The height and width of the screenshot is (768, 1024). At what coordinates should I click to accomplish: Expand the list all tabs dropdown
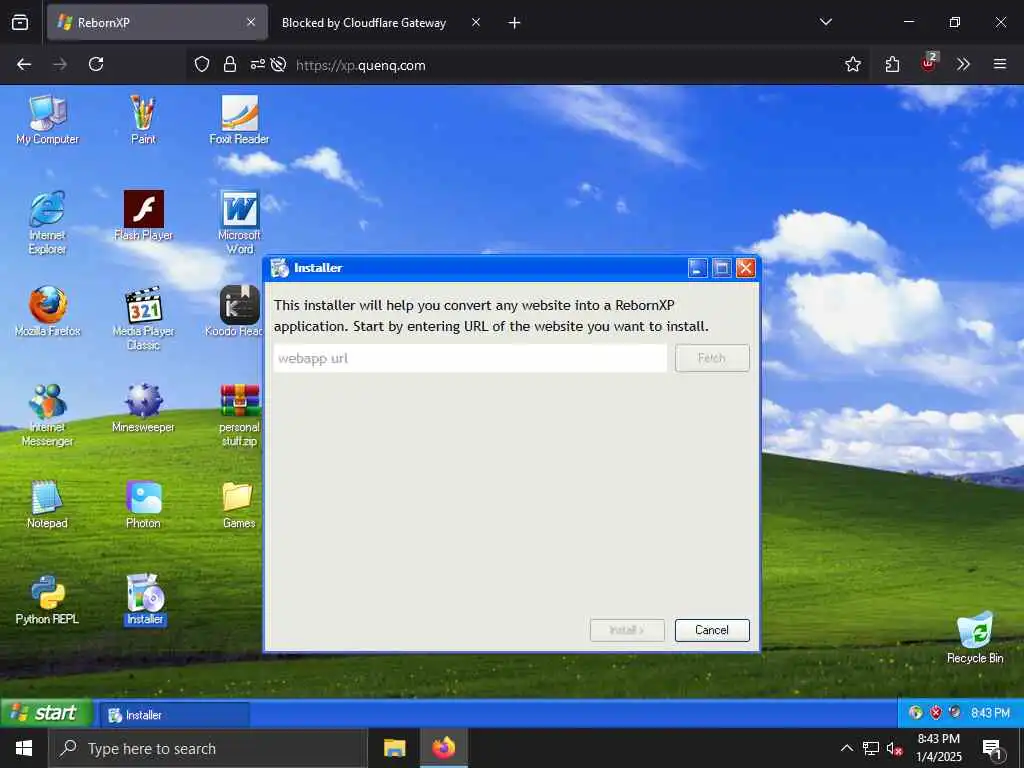(826, 22)
